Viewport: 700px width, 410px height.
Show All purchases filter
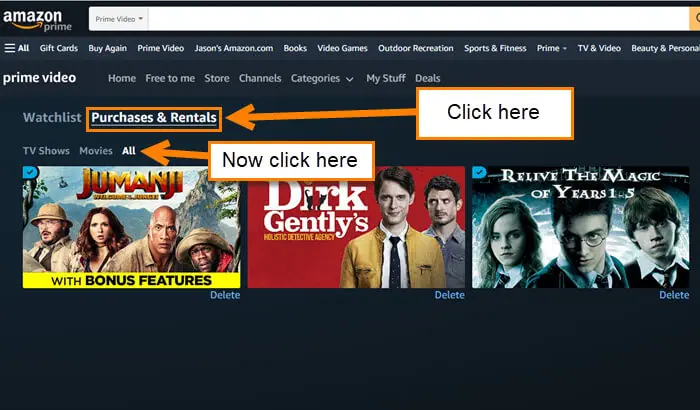click(x=129, y=151)
